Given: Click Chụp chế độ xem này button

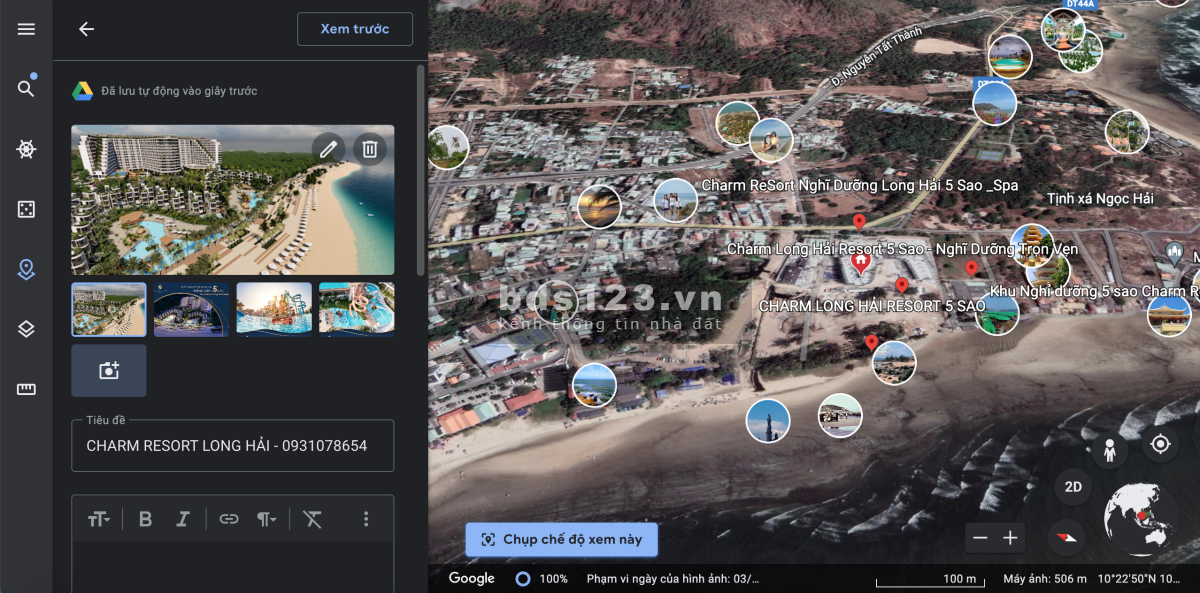Looking at the screenshot, I should tap(561, 539).
